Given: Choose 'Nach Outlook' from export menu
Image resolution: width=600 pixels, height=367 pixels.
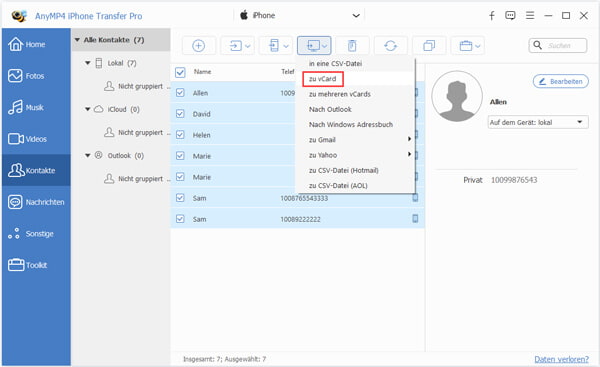Looking at the screenshot, I should click(x=330, y=109).
